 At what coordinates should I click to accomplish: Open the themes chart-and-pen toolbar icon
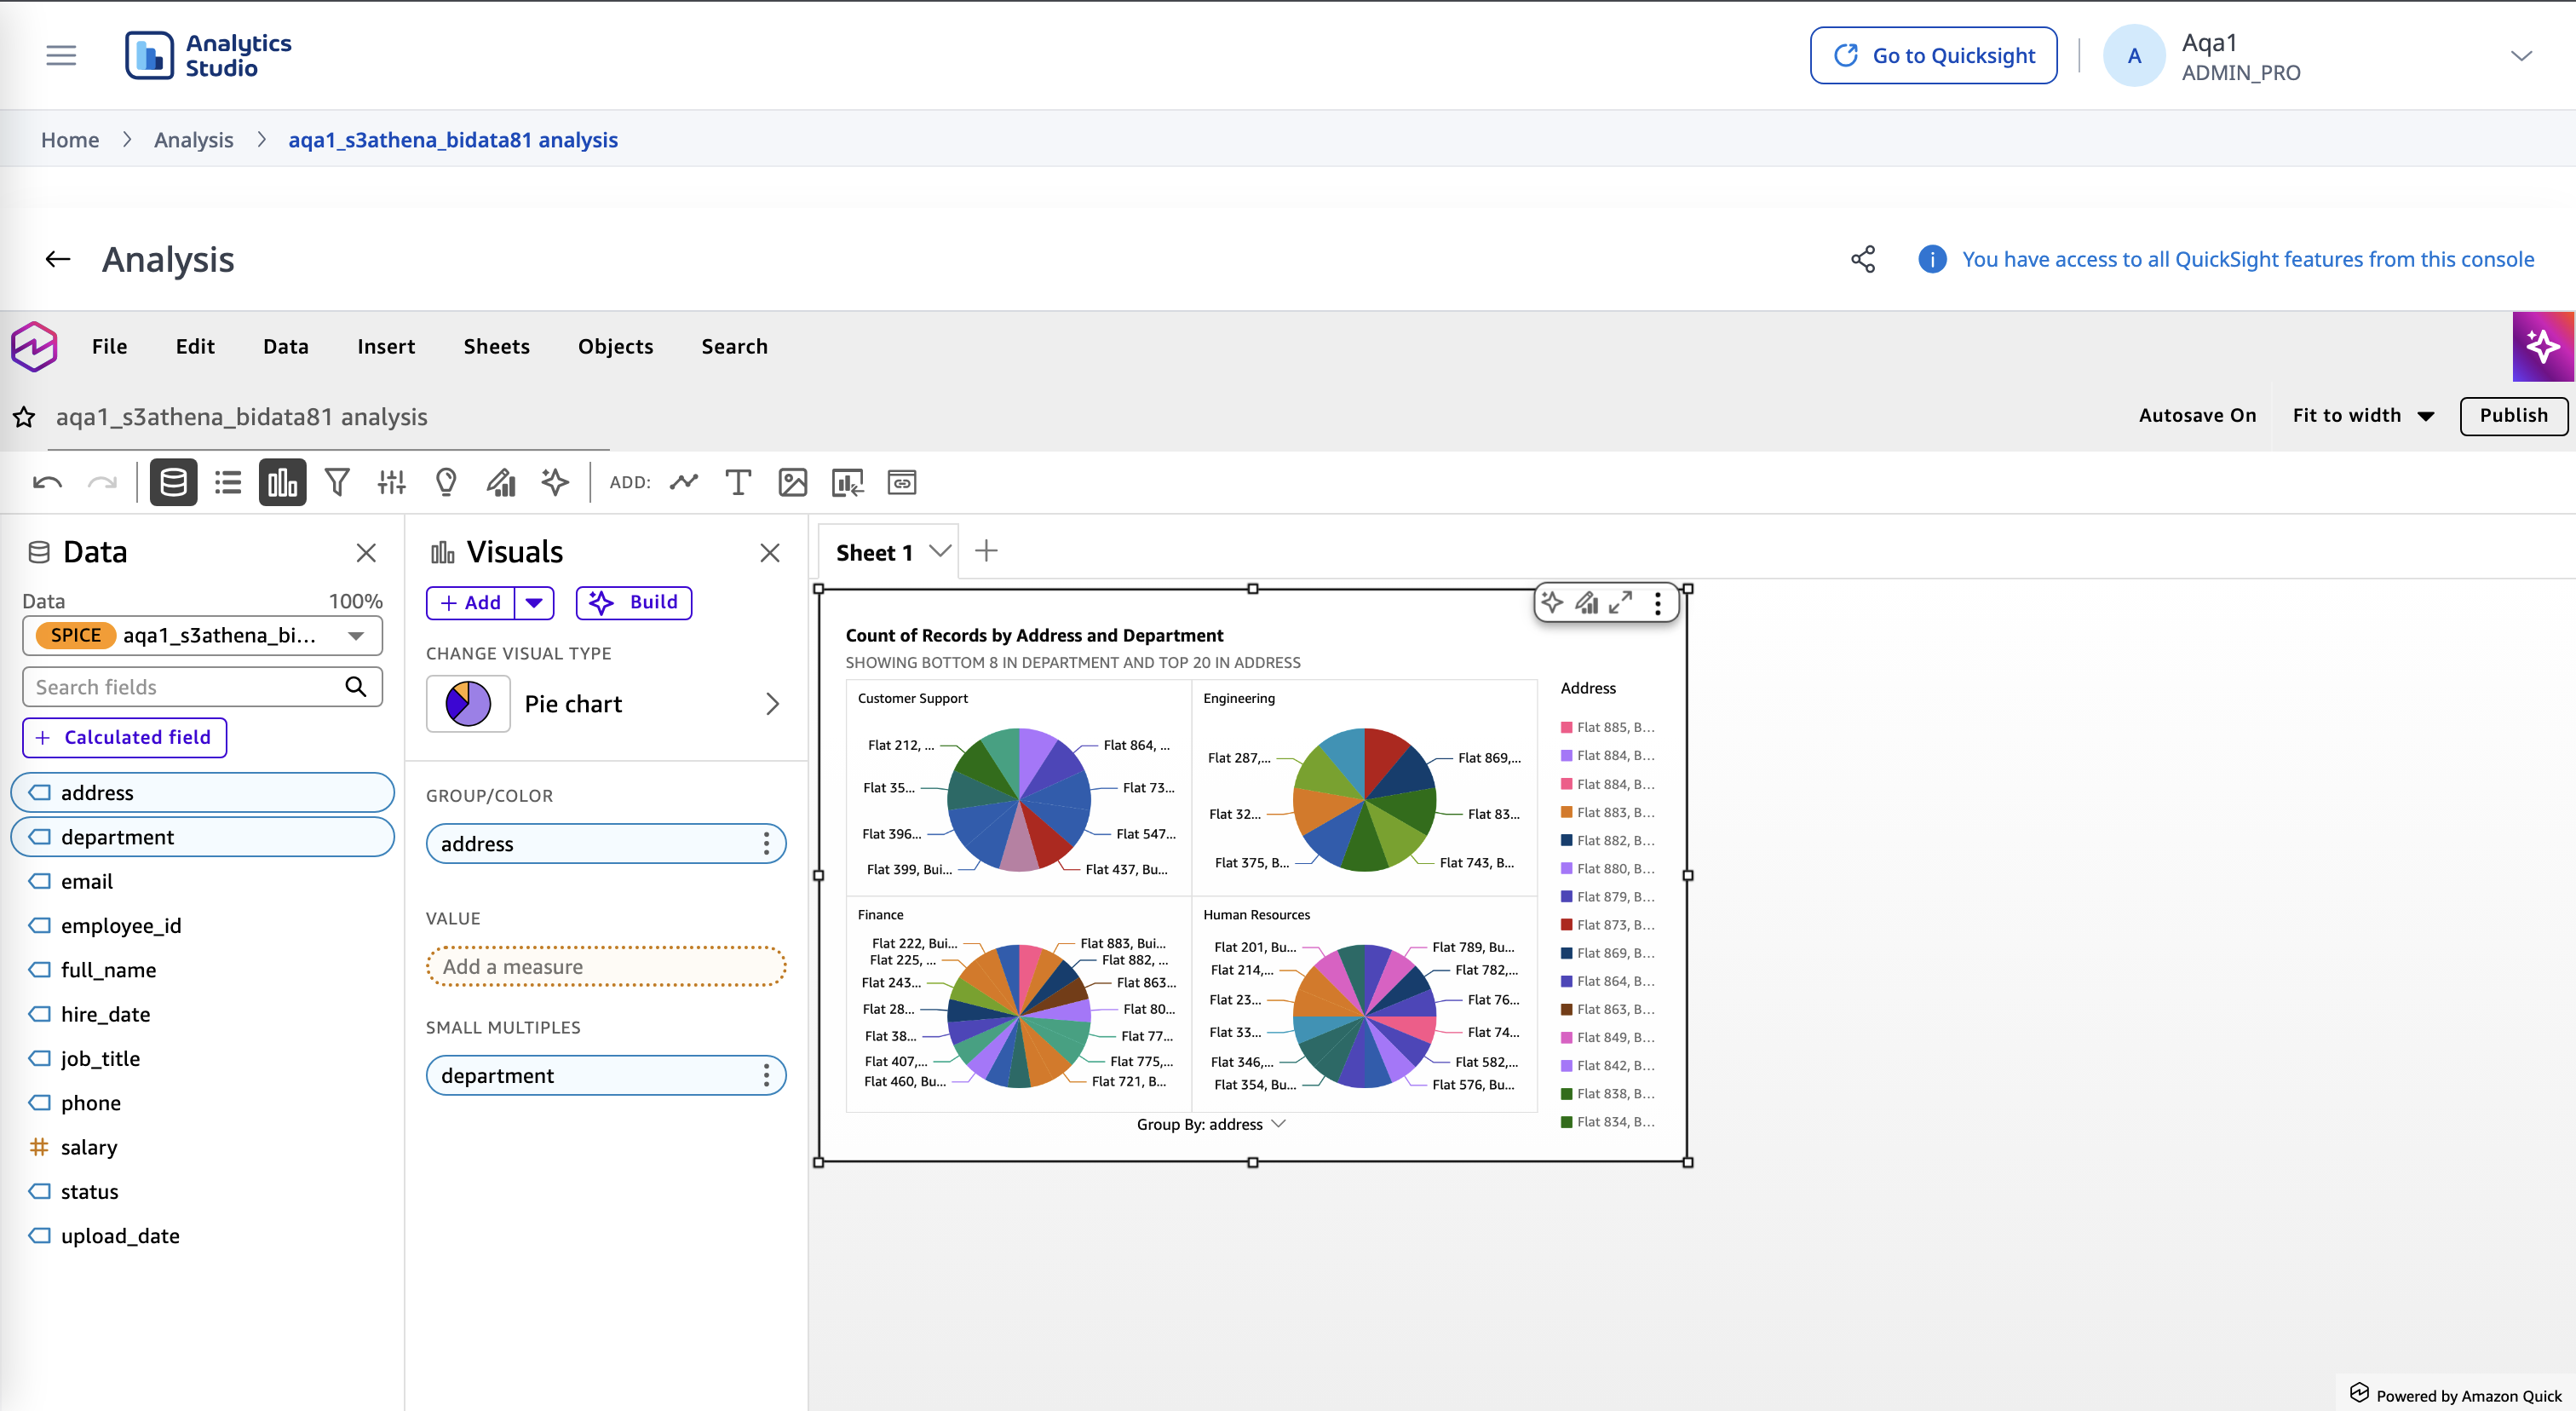[x=501, y=483]
